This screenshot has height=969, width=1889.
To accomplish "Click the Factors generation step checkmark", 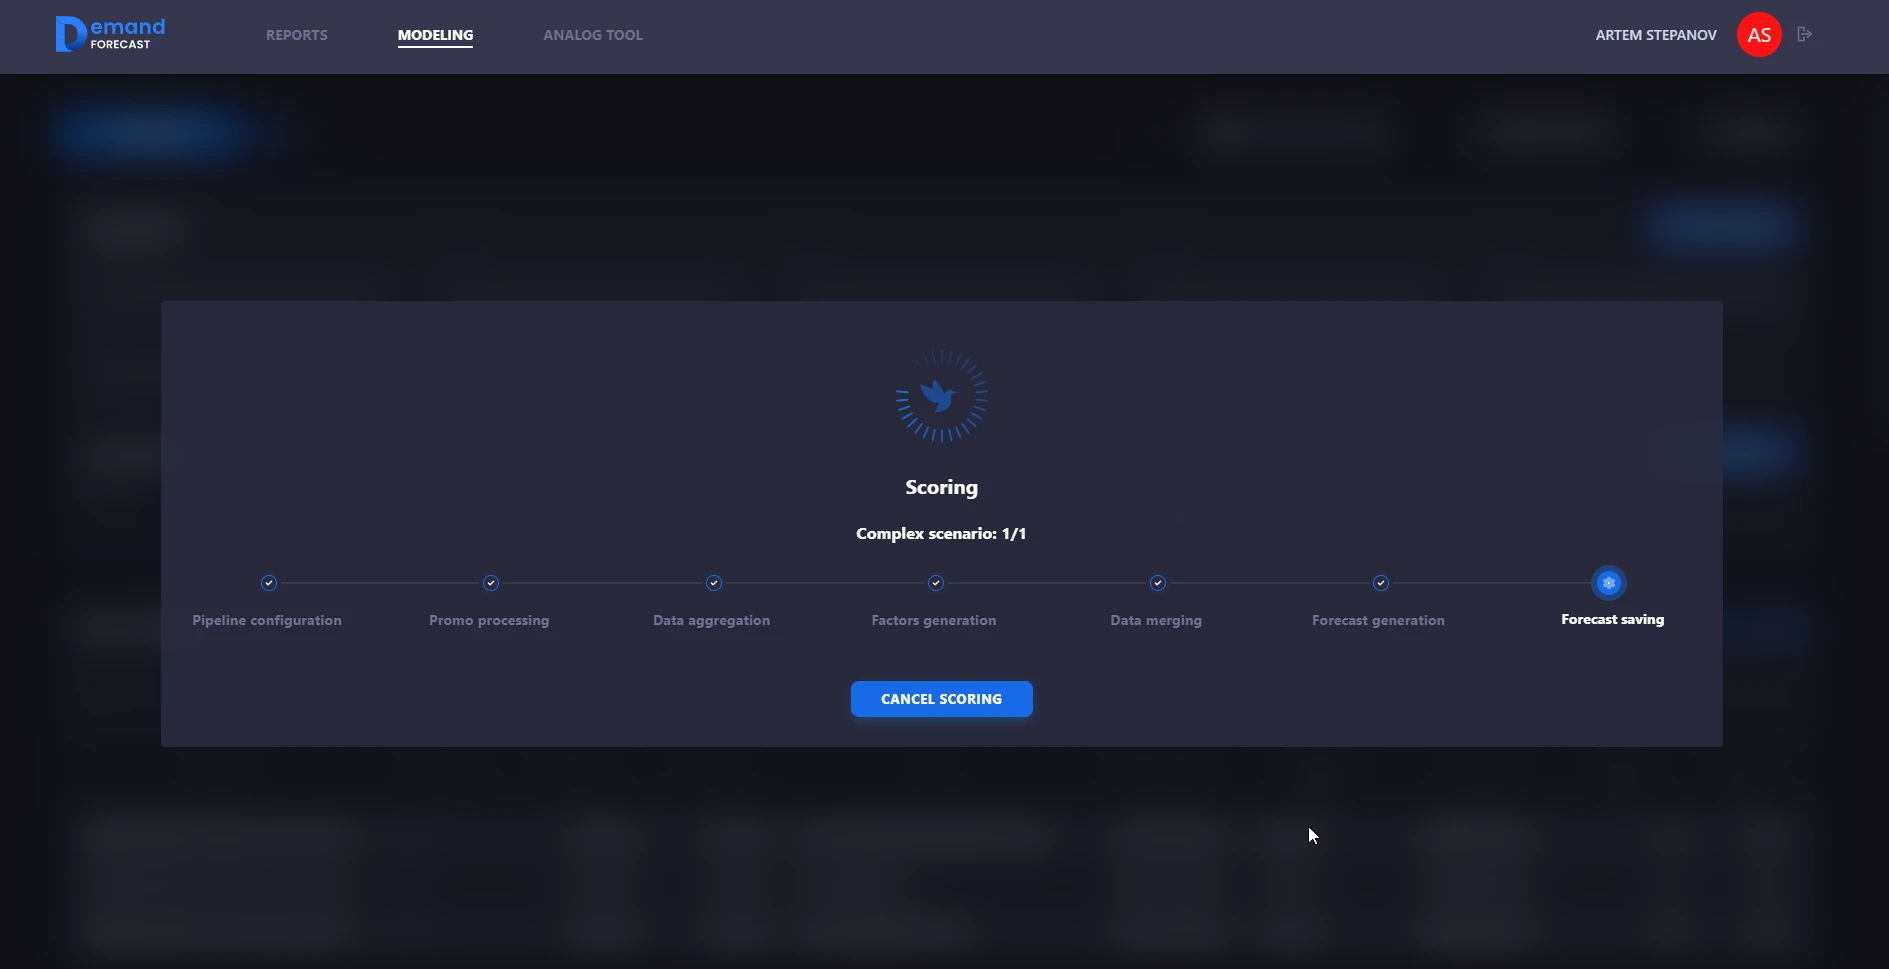I will 935,583.
